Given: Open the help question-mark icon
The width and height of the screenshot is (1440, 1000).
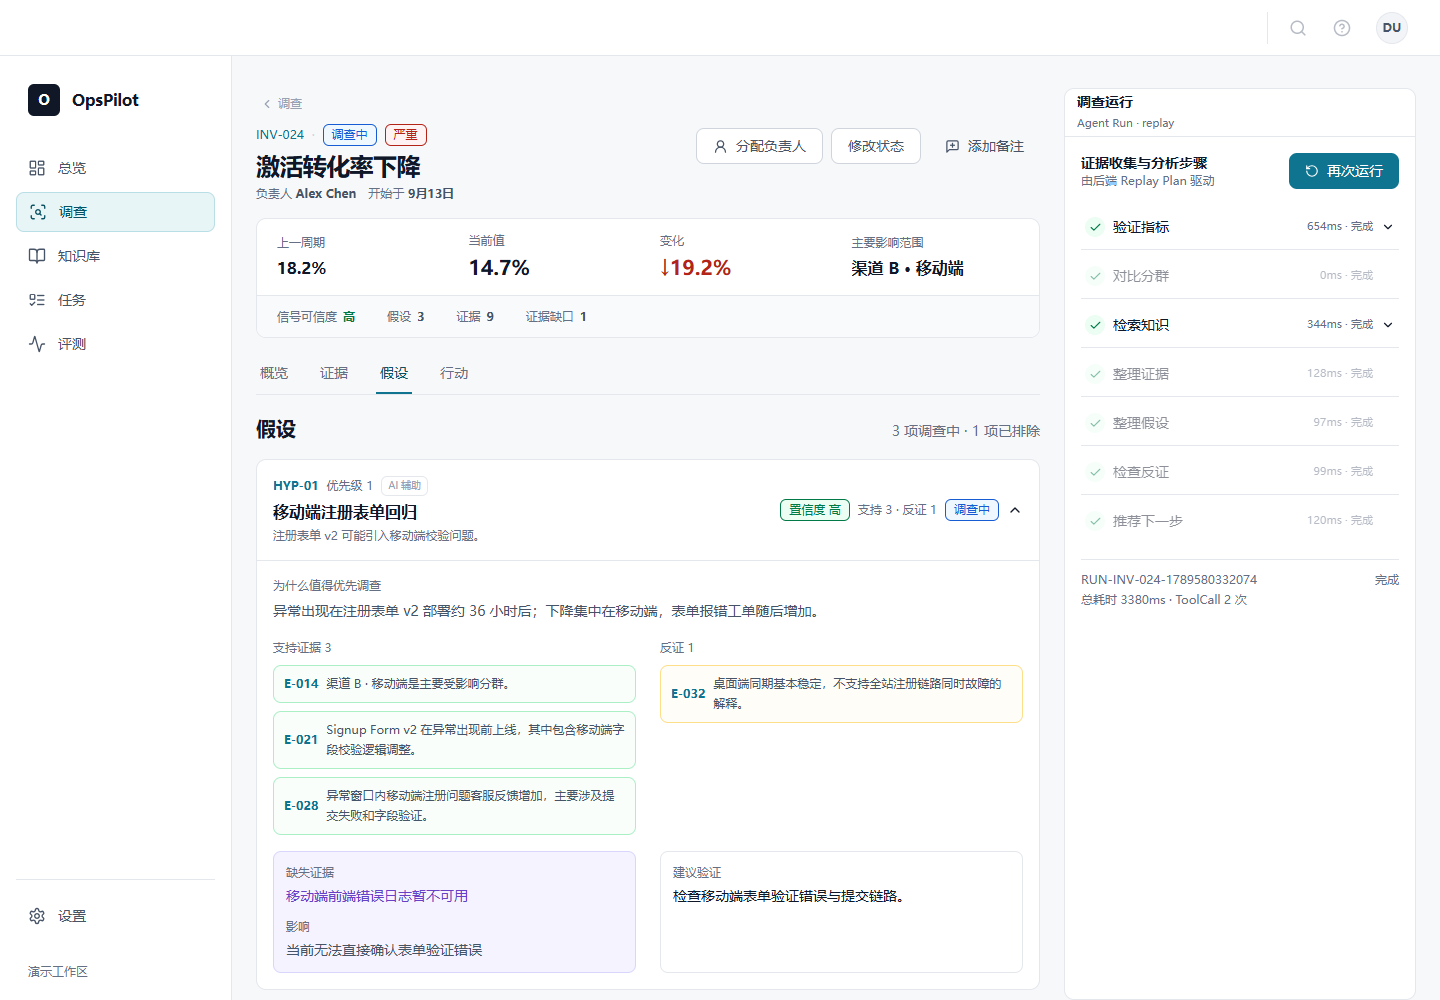Looking at the screenshot, I should pos(1342,28).
